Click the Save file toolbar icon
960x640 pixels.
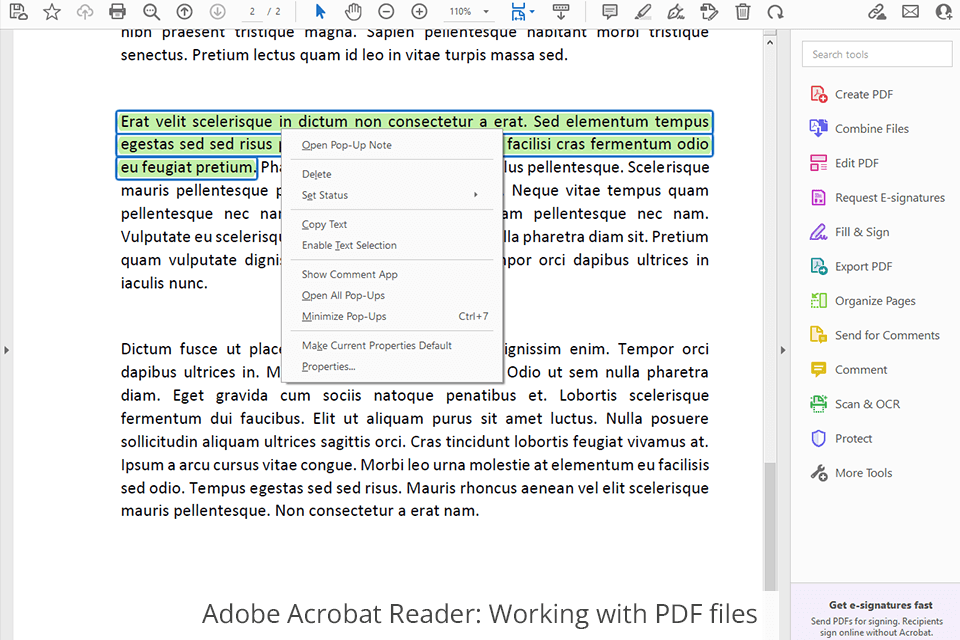19,12
